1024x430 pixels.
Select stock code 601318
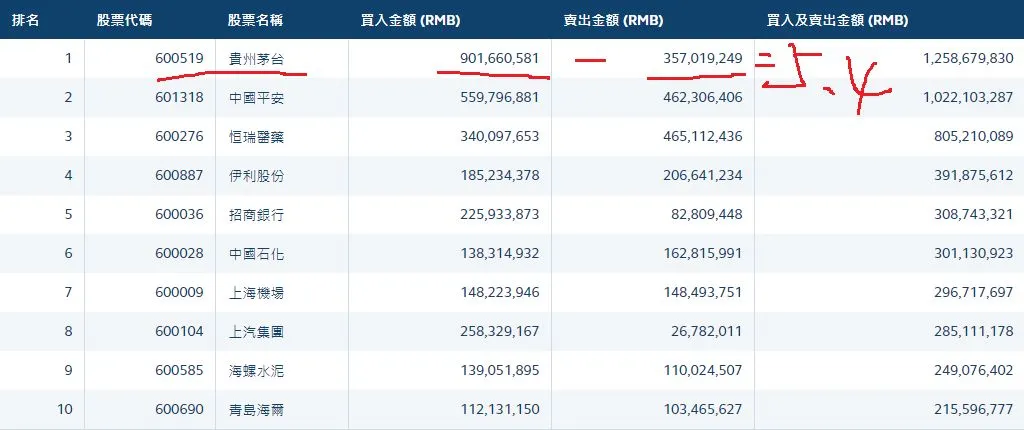[180, 97]
